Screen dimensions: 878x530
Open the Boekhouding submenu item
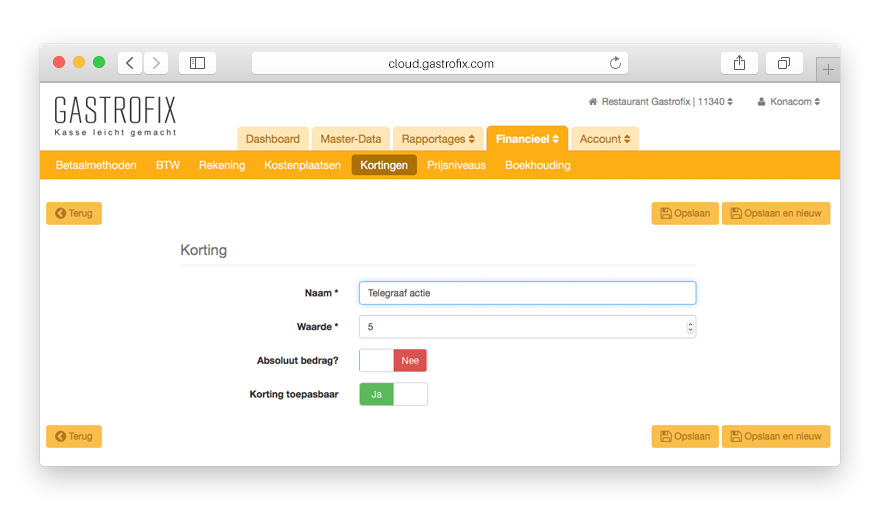pos(537,165)
